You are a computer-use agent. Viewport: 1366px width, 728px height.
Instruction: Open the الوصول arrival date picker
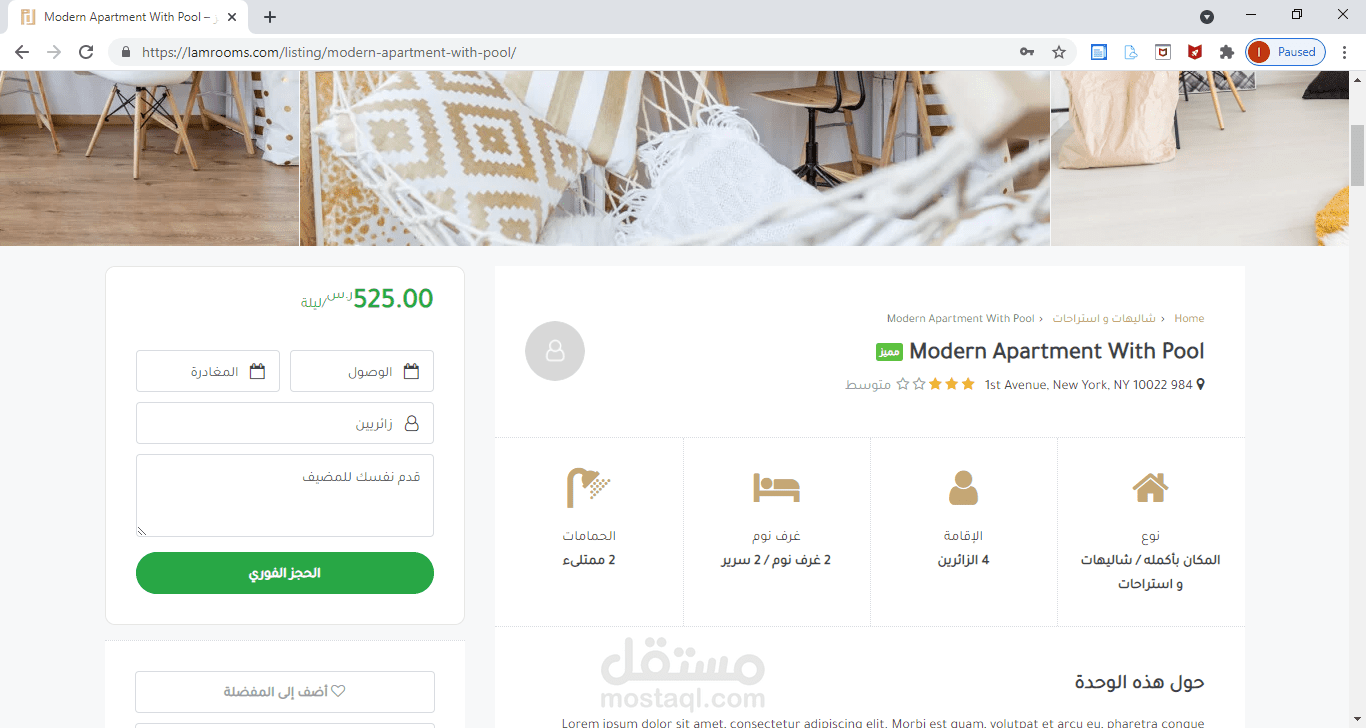[x=362, y=371]
